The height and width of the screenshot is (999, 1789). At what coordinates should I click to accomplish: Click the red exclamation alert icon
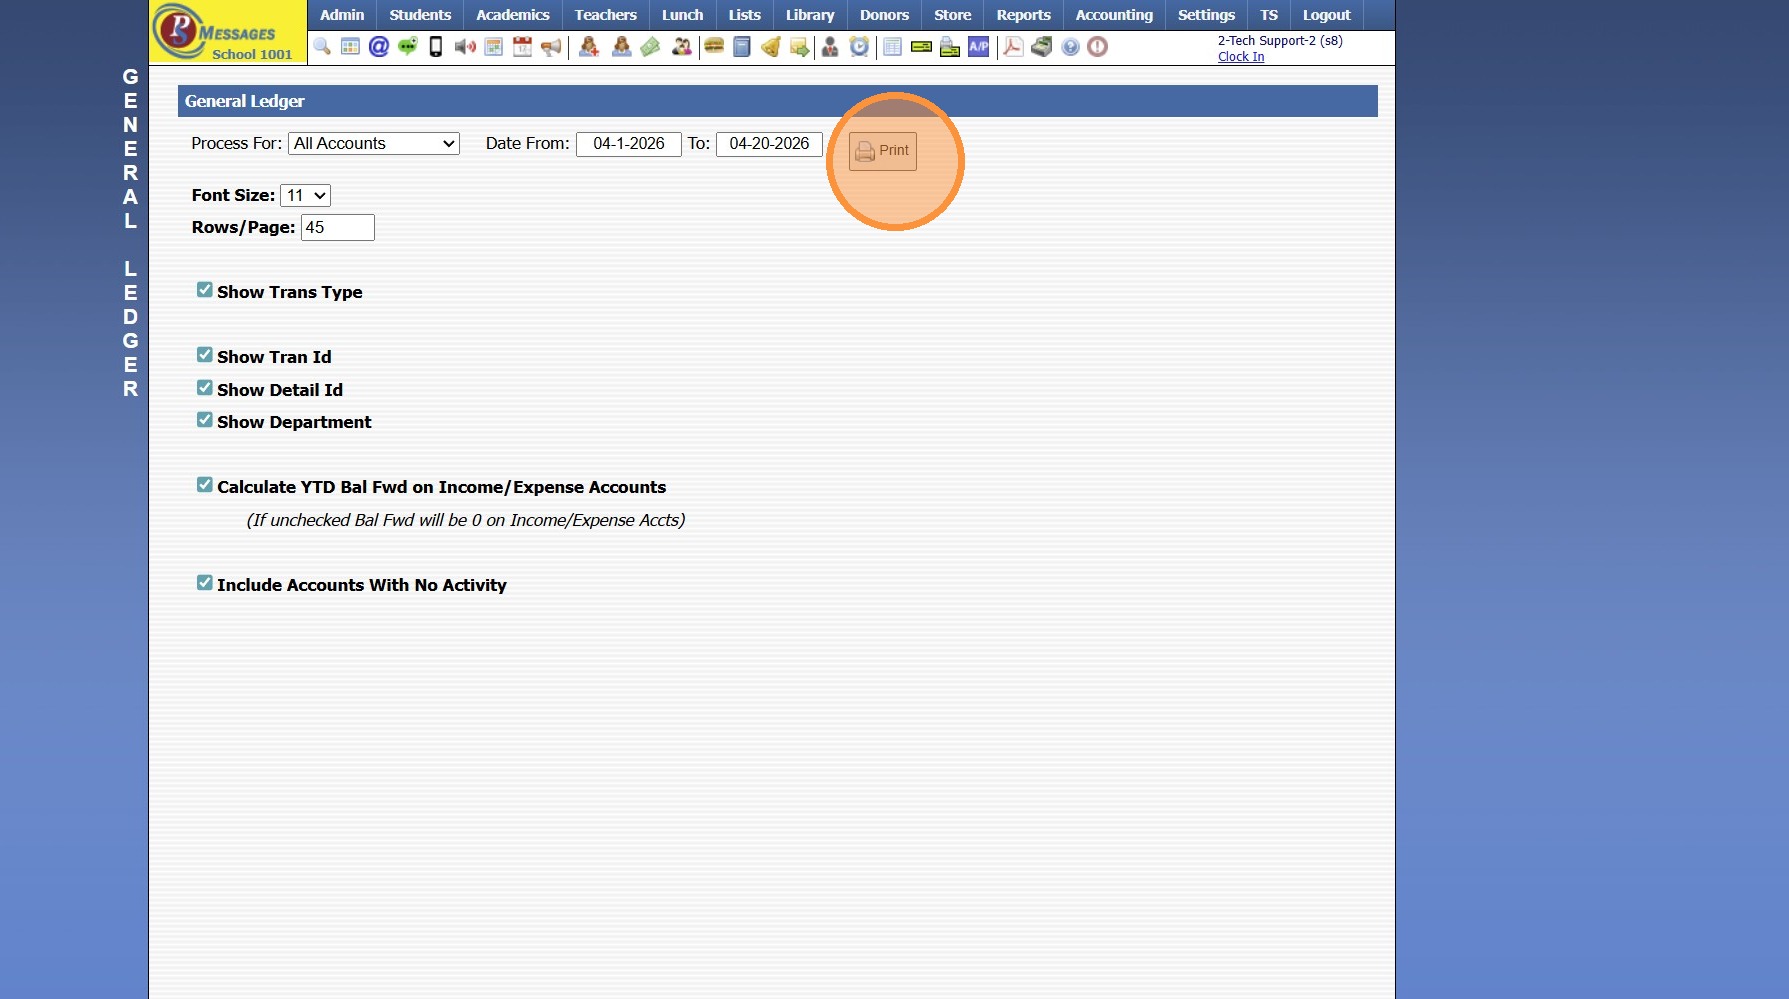click(x=1098, y=47)
